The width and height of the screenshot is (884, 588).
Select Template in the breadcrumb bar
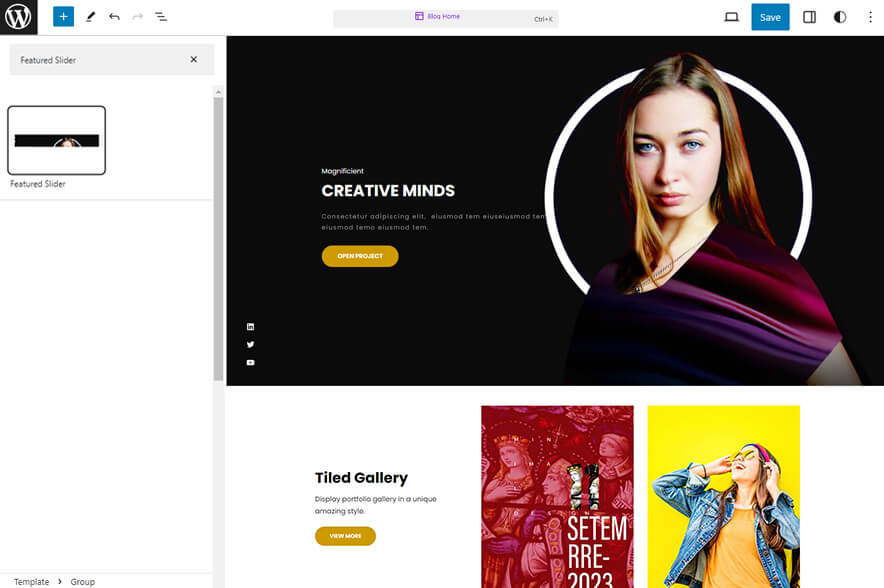(30, 581)
